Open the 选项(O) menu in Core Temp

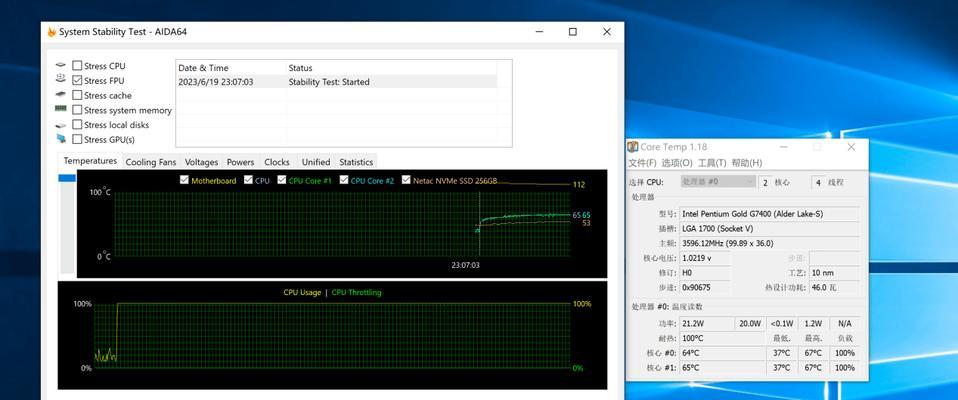tap(677, 163)
